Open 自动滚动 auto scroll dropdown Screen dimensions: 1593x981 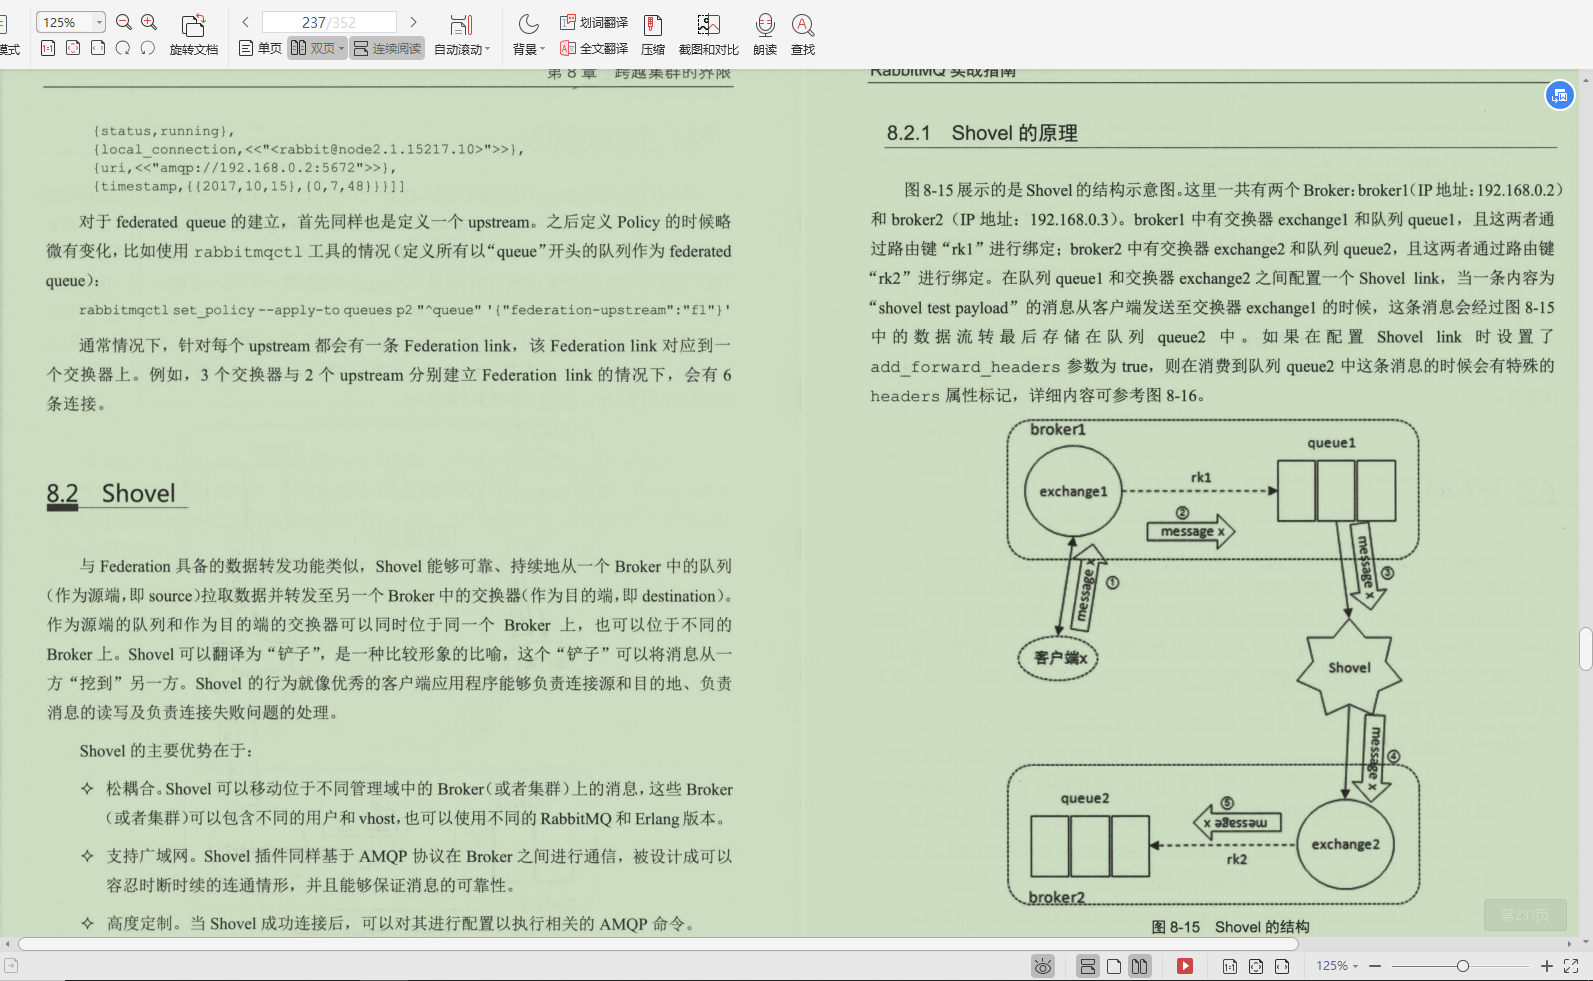point(462,35)
